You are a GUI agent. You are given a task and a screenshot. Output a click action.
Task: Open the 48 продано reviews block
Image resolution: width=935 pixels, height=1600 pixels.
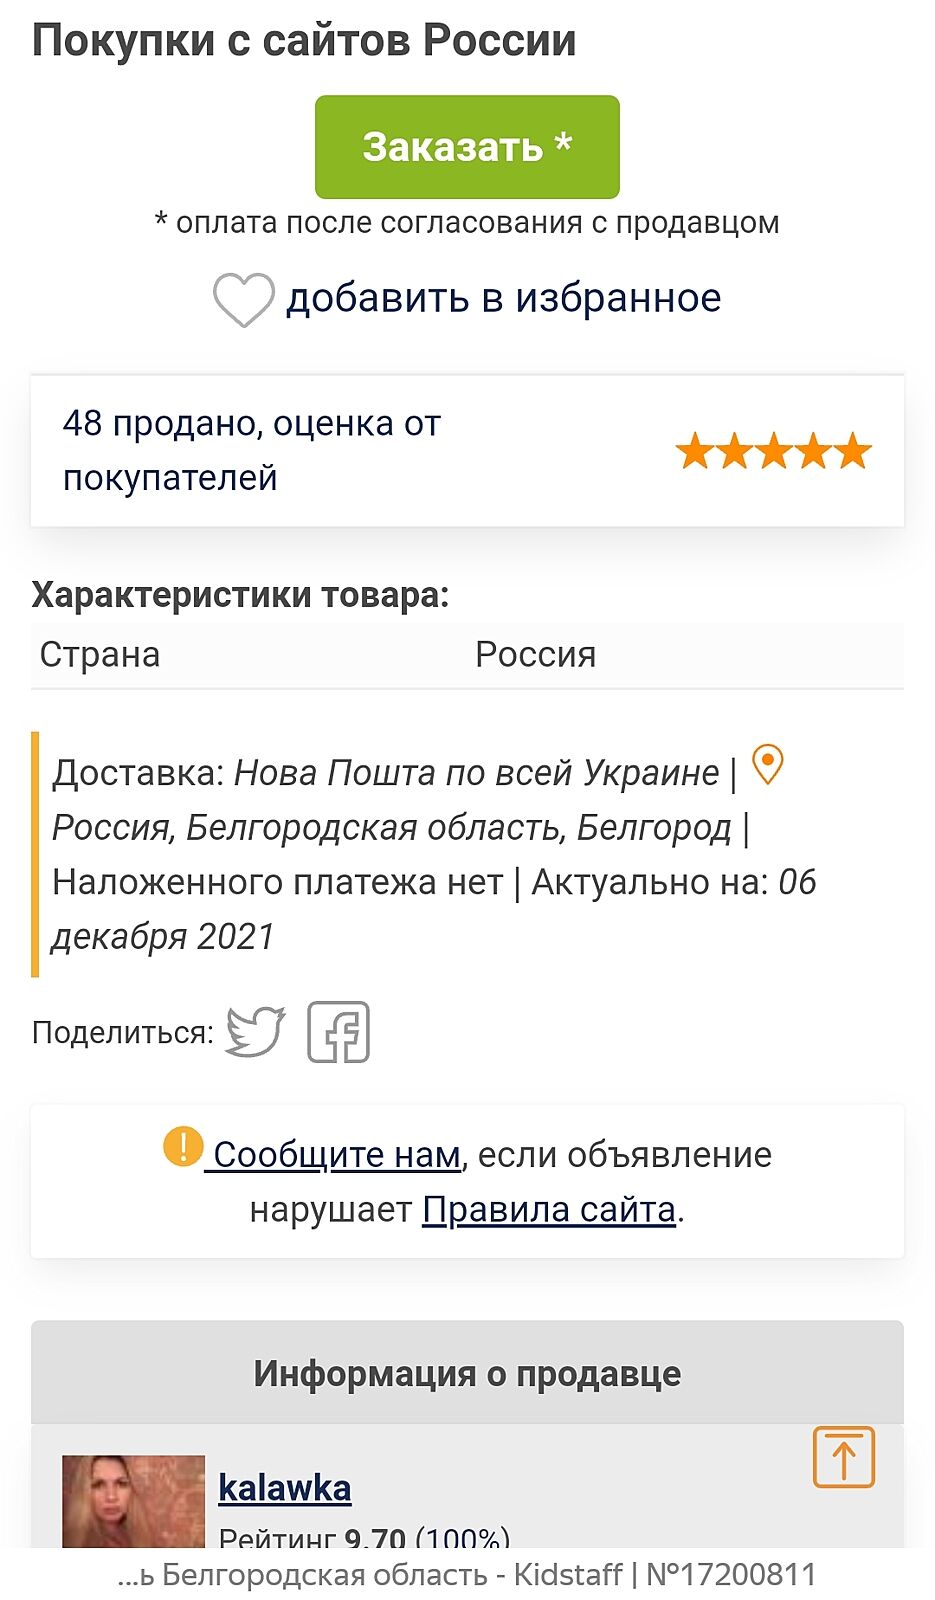252,450
